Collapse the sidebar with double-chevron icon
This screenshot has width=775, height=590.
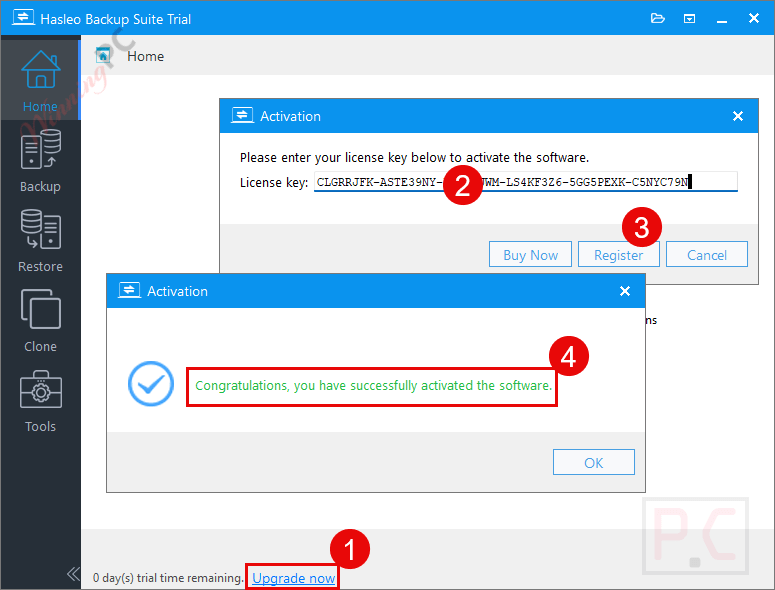click(x=73, y=574)
